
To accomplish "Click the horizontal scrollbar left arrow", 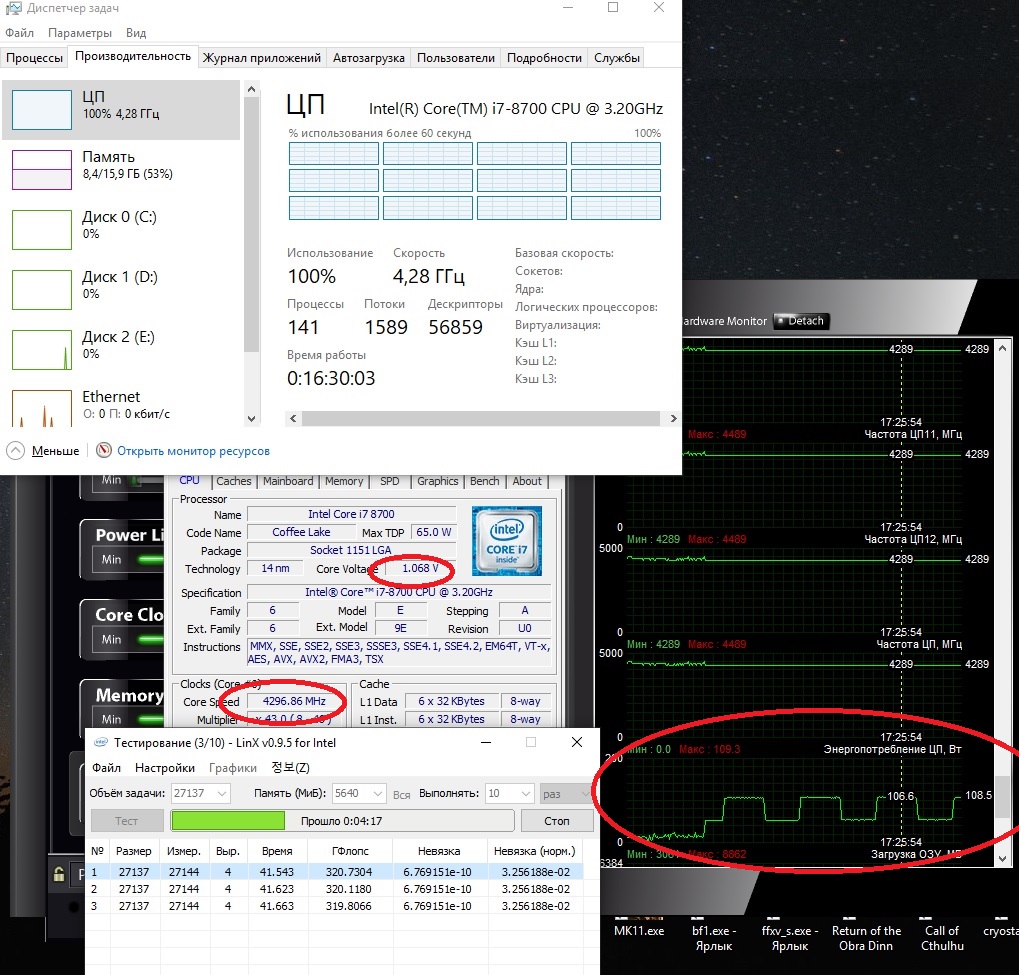I will click(293, 419).
